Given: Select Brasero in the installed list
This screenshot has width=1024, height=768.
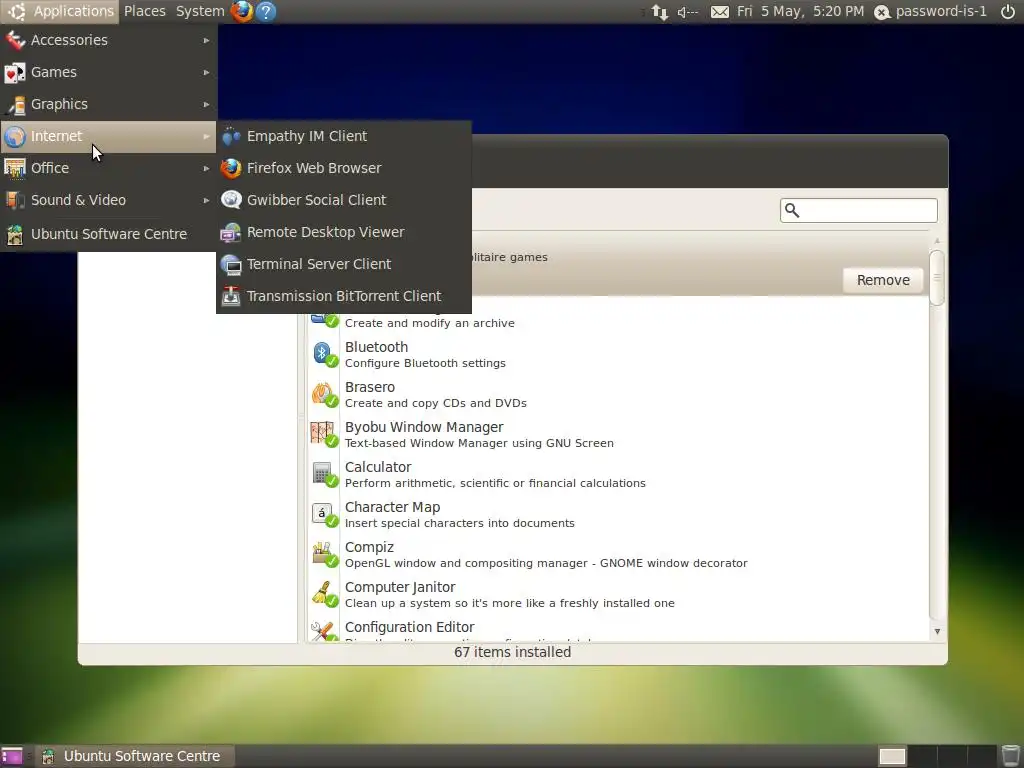Looking at the screenshot, I should coord(618,394).
